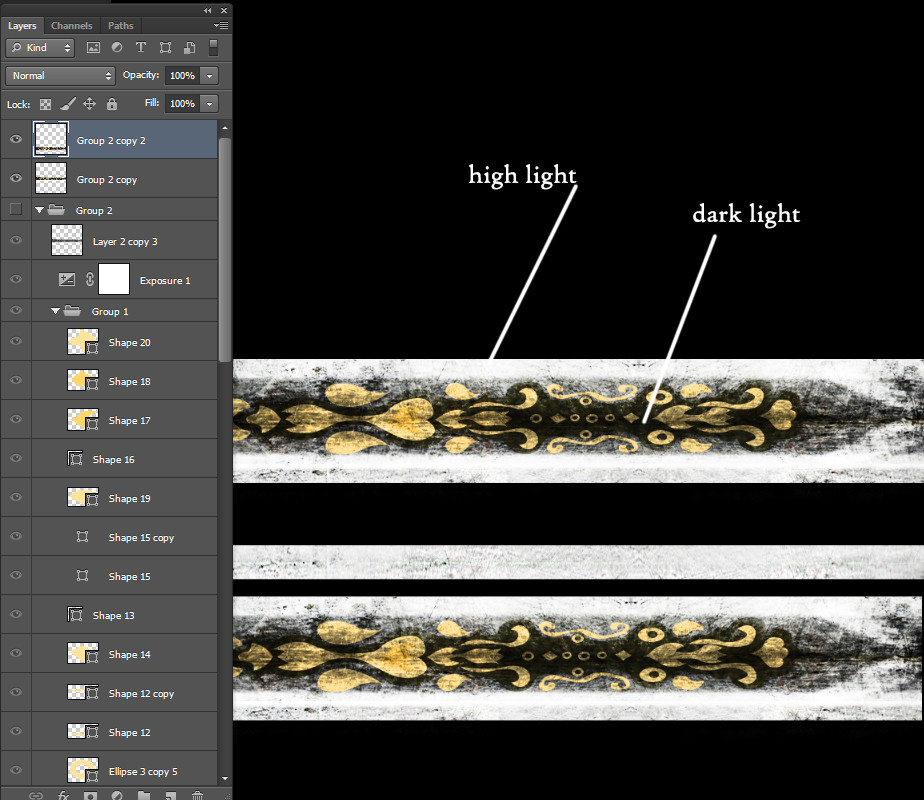Image resolution: width=924 pixels, height=800 pixels.
Task: Open the Normal blend mode dropdown
Action: point(60,75)
